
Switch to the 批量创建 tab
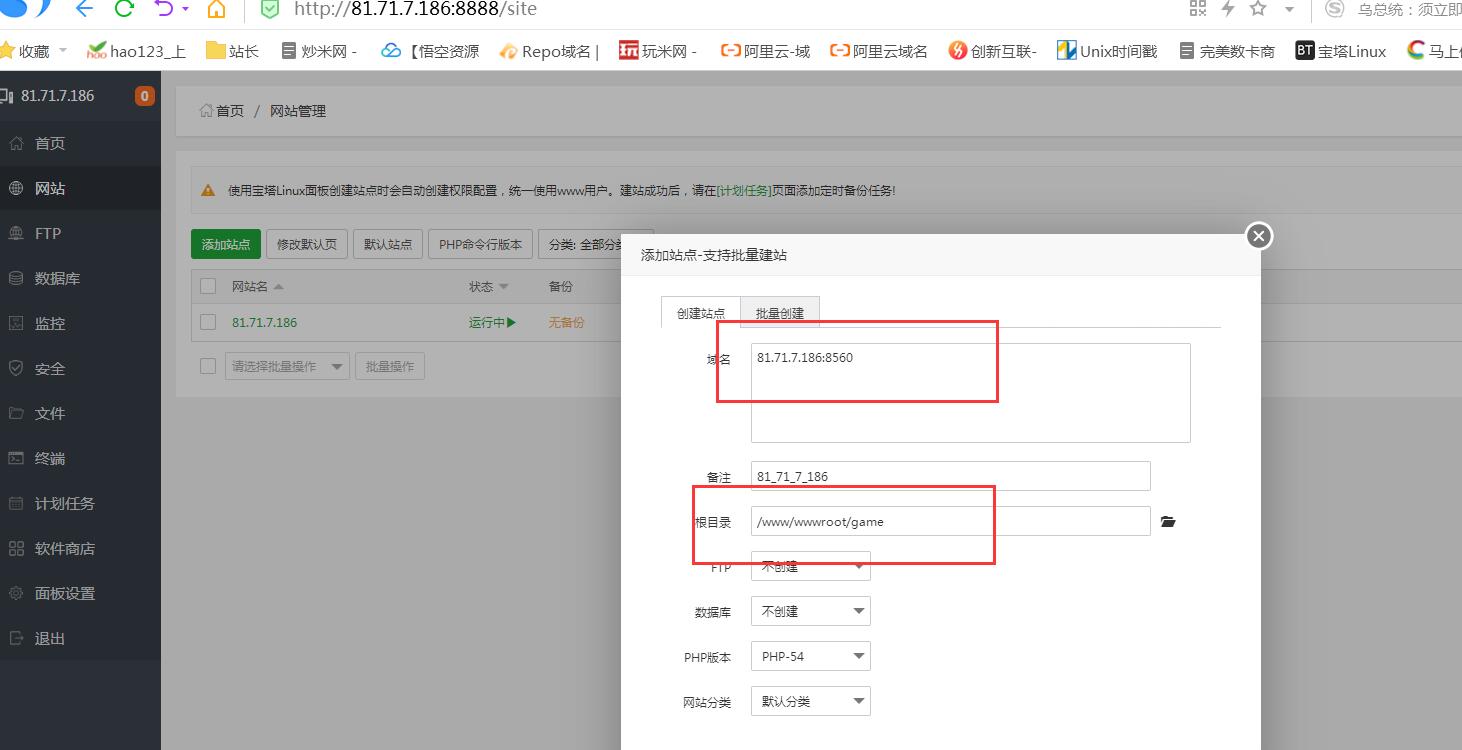779,313
